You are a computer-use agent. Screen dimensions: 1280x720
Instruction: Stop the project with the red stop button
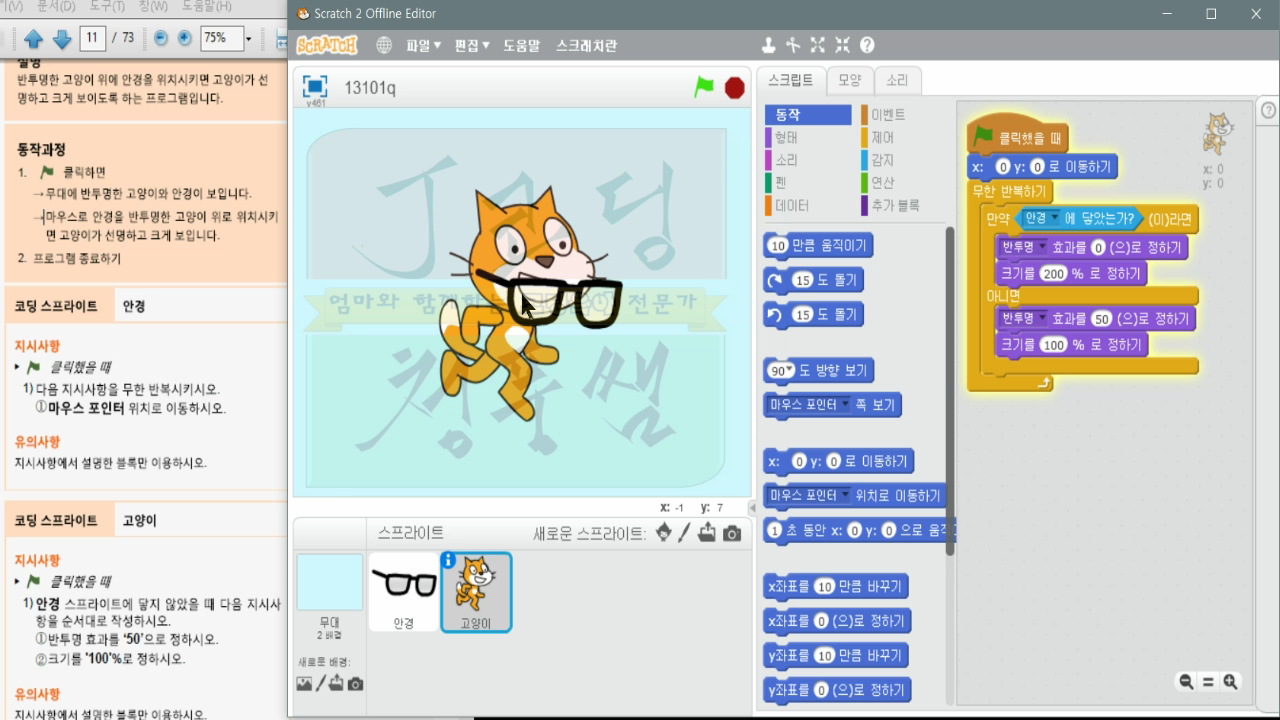click(734, 87)
